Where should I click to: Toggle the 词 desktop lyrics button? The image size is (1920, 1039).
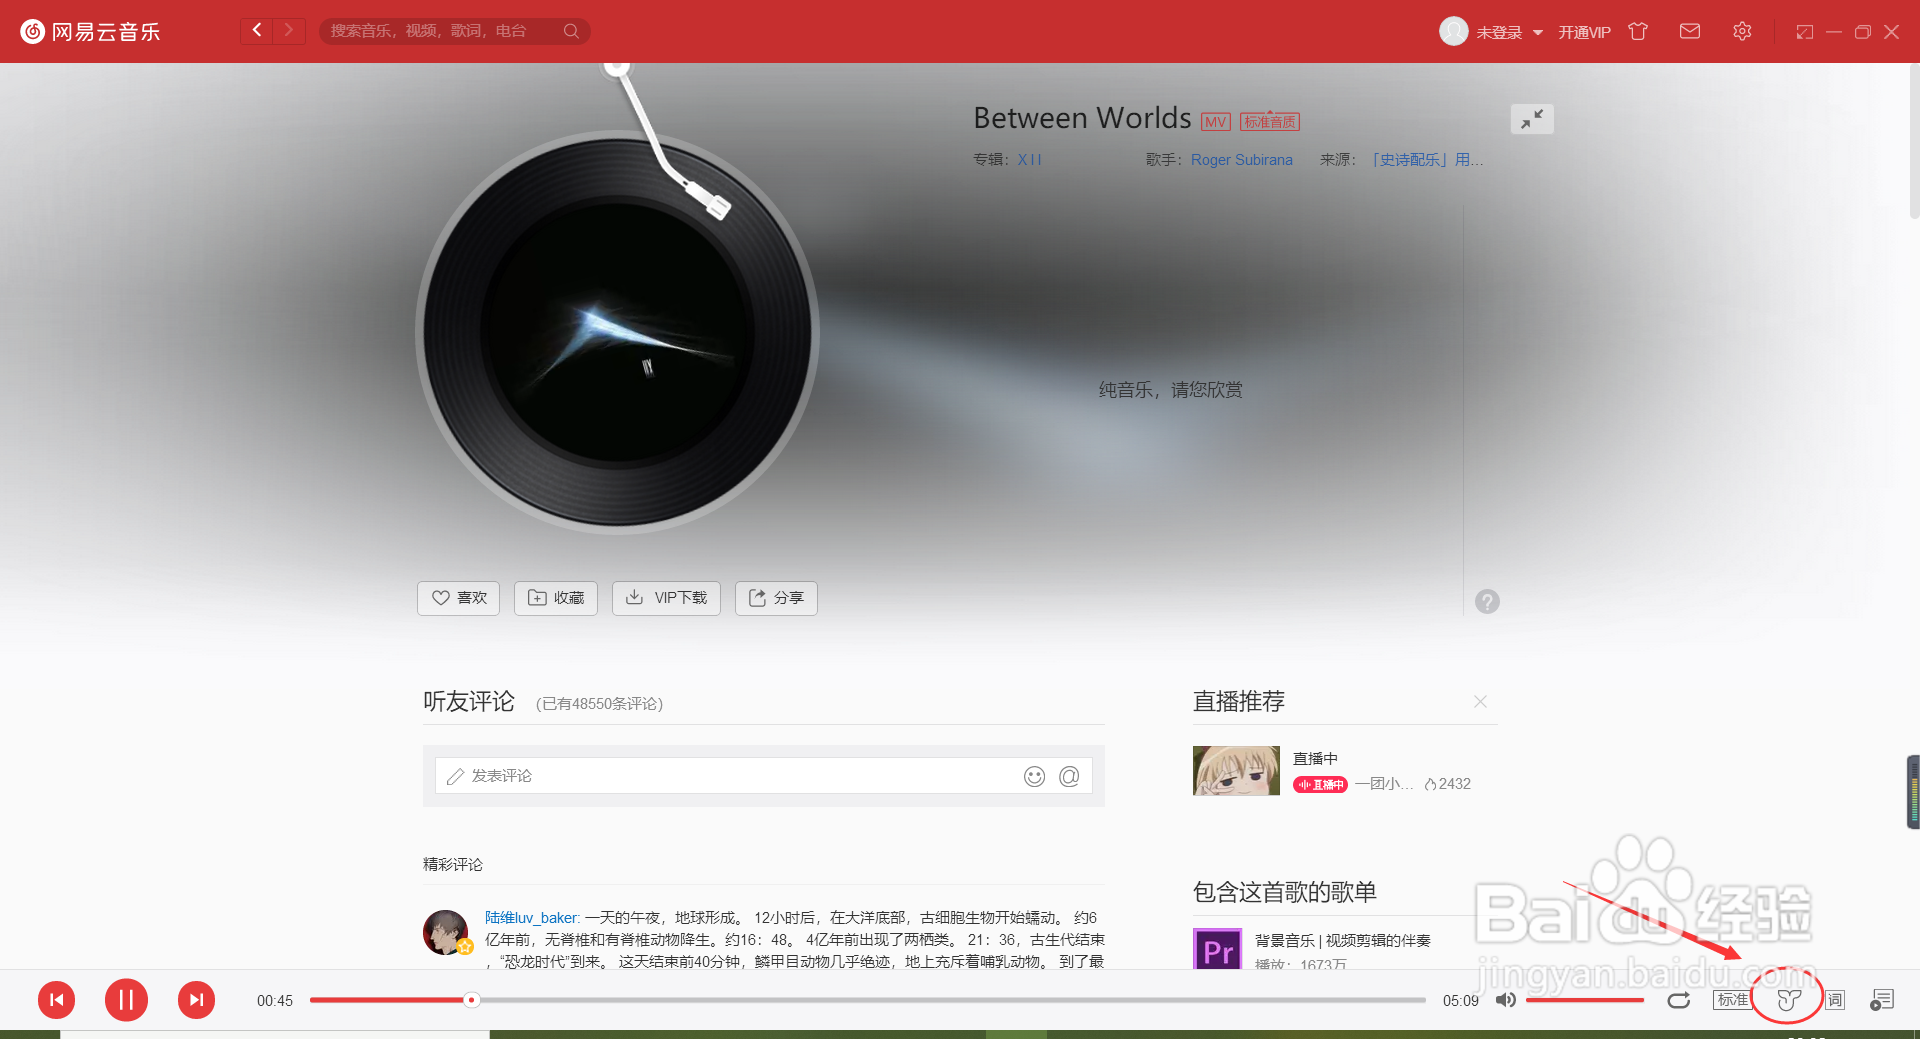[x=1835, y=1000]
